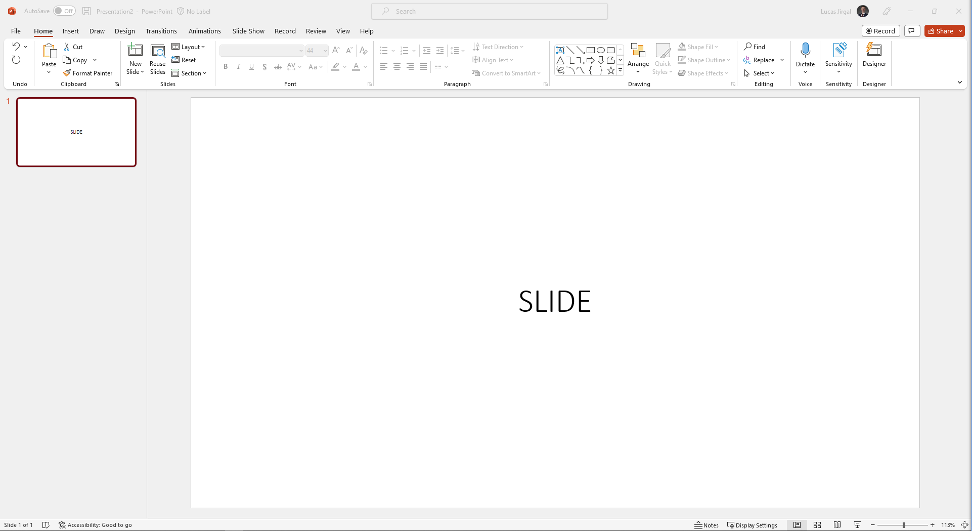Click the Find magnifier icon

click(748, 47)
